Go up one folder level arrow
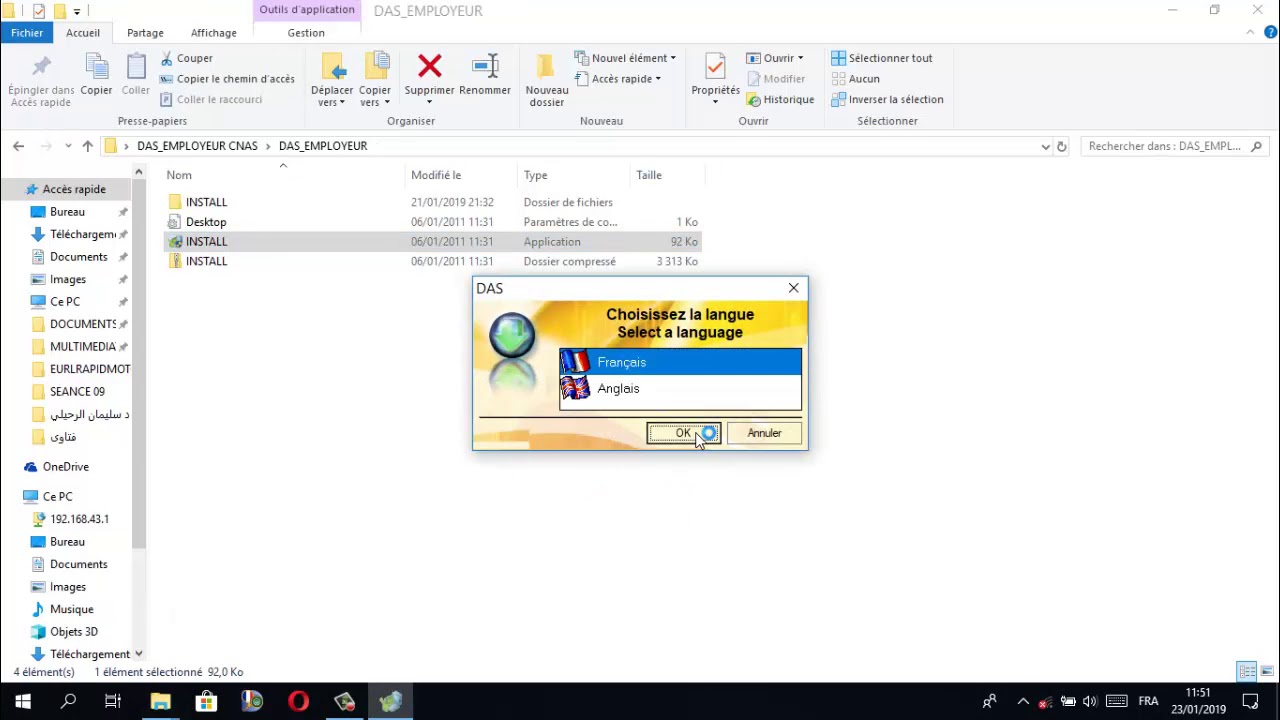The width and height of the screenshot is (1280, 720). pos(88,146)
